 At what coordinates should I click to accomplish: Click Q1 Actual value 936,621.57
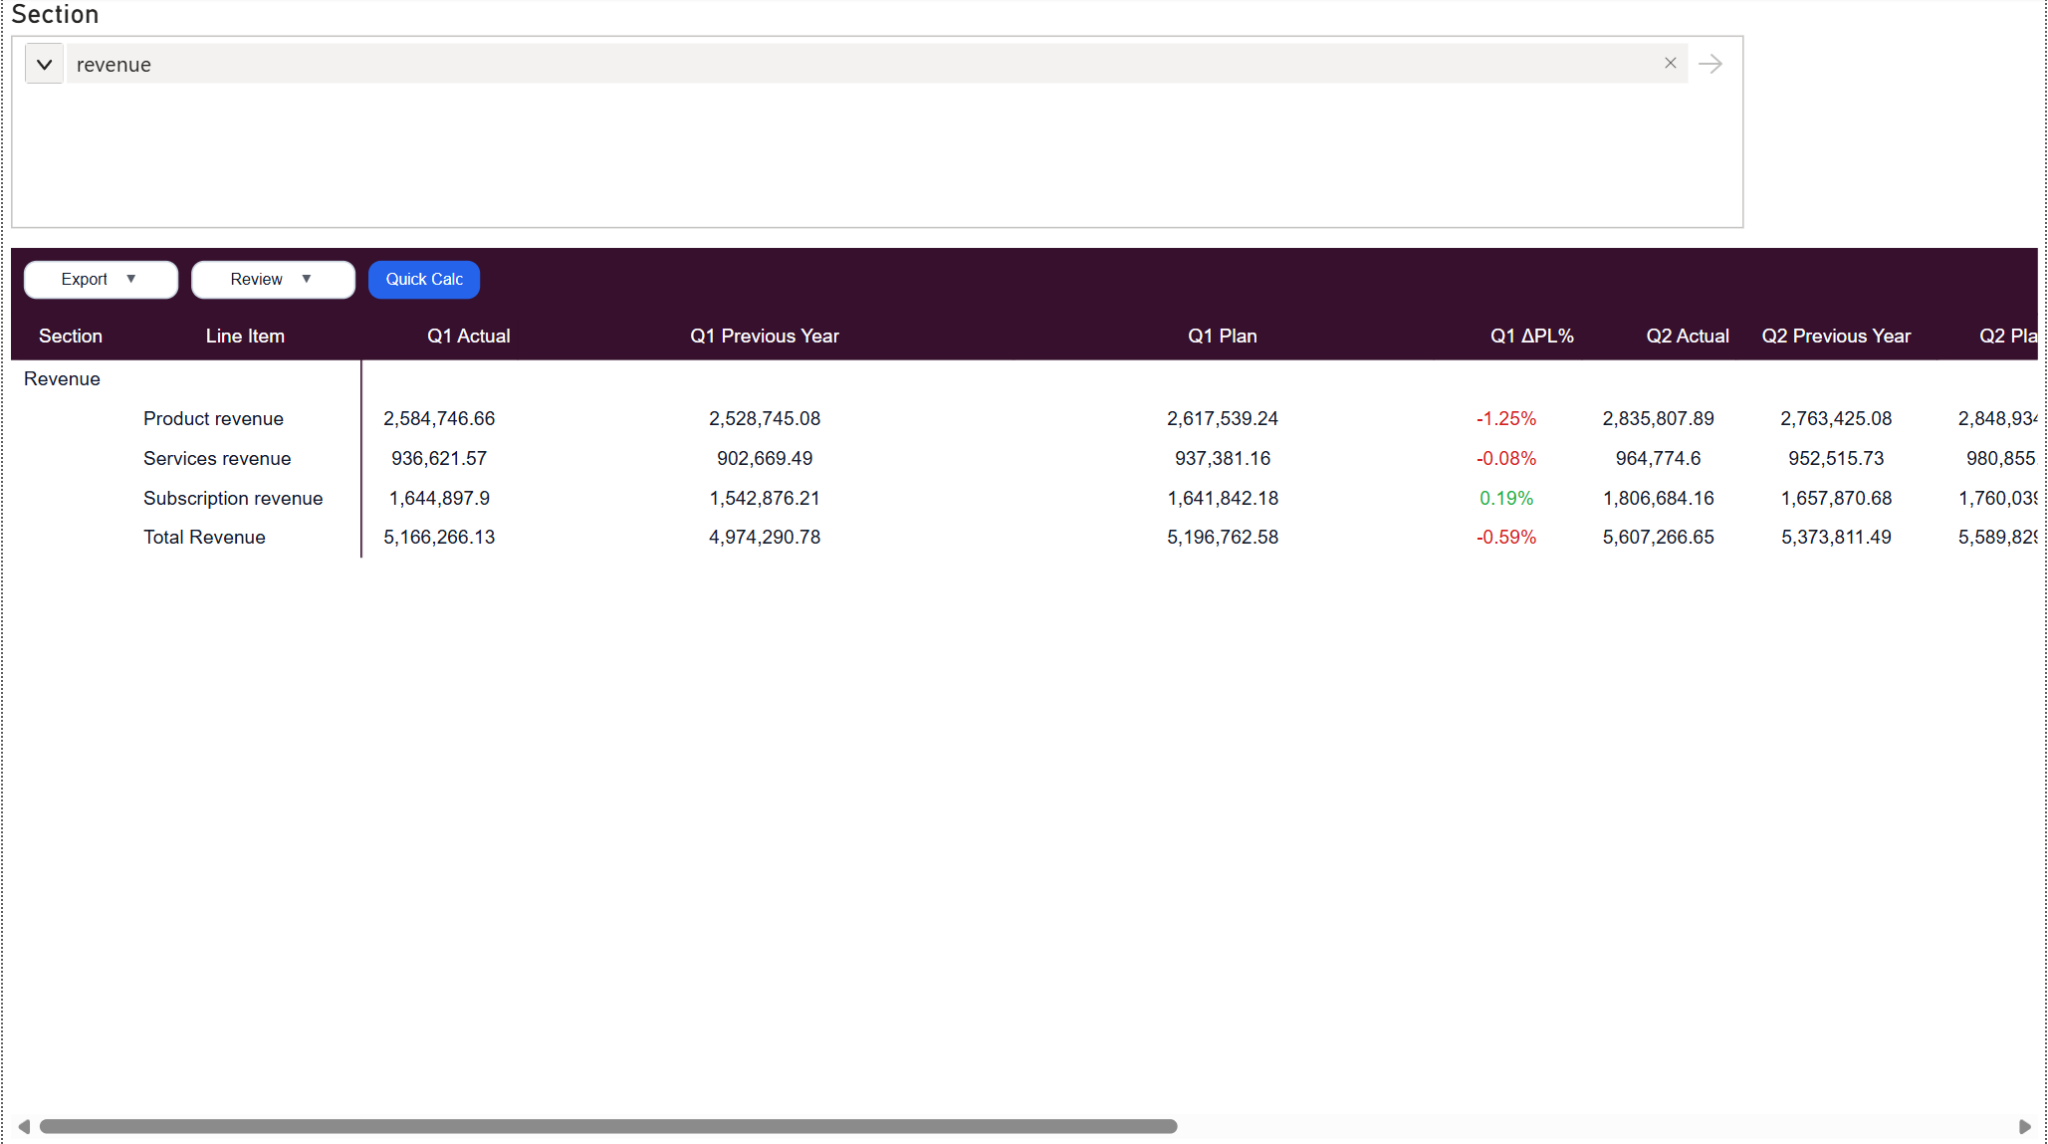point(439,459)
